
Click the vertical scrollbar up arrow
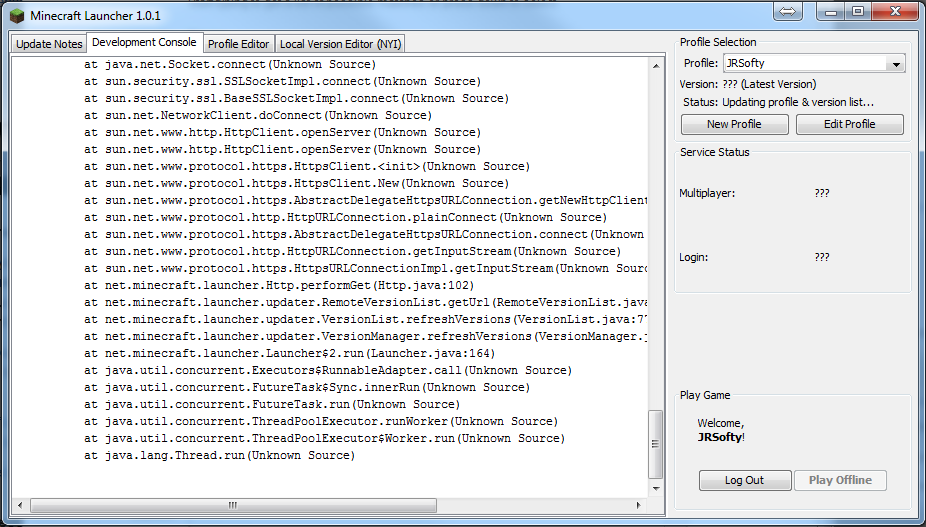point(656,65)
